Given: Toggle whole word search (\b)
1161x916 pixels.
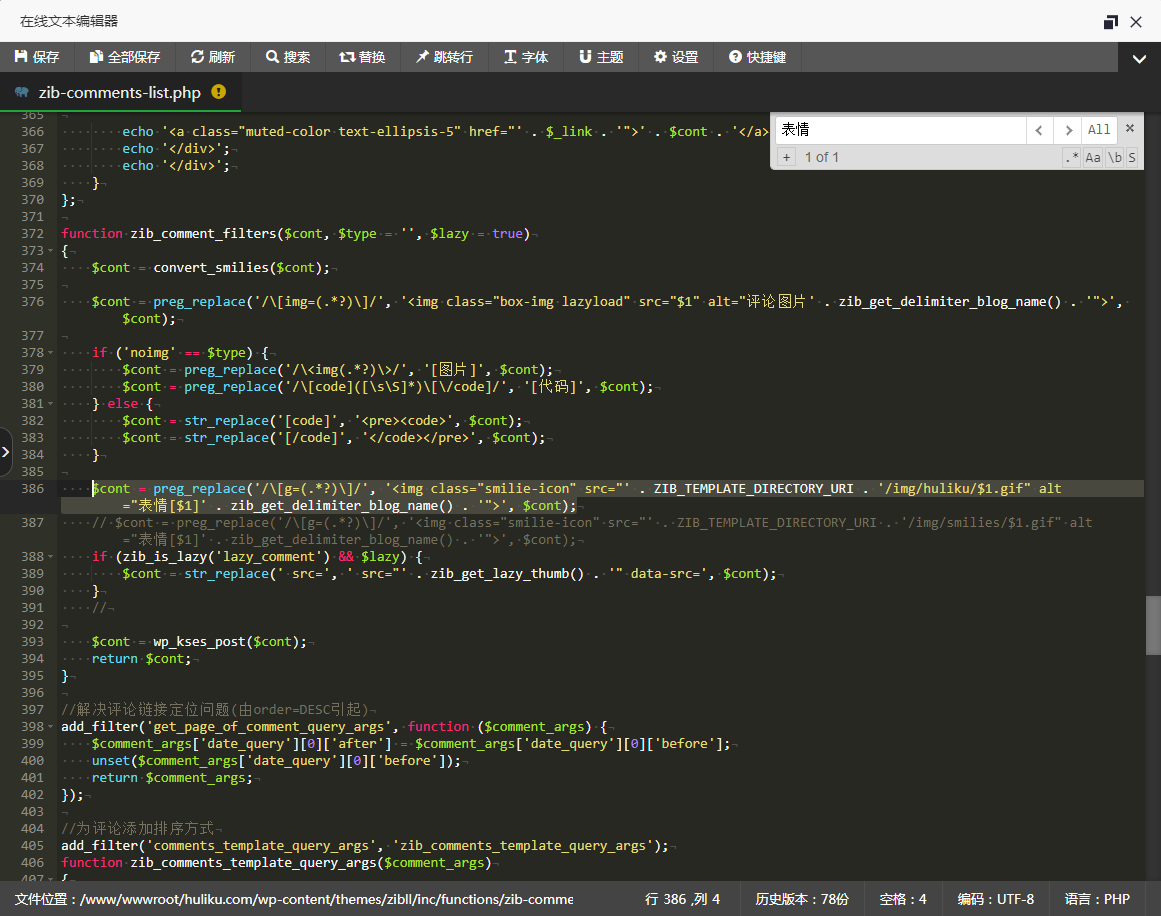Looking at the screenshot, I should (x=1114, y=157).
